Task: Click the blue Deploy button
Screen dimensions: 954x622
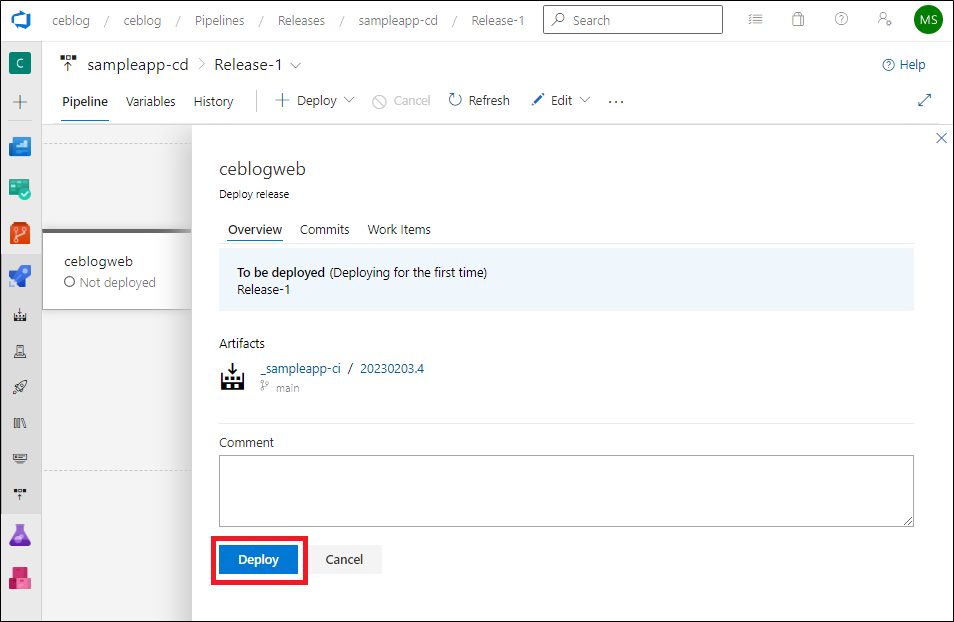Action: coord(259,559)
